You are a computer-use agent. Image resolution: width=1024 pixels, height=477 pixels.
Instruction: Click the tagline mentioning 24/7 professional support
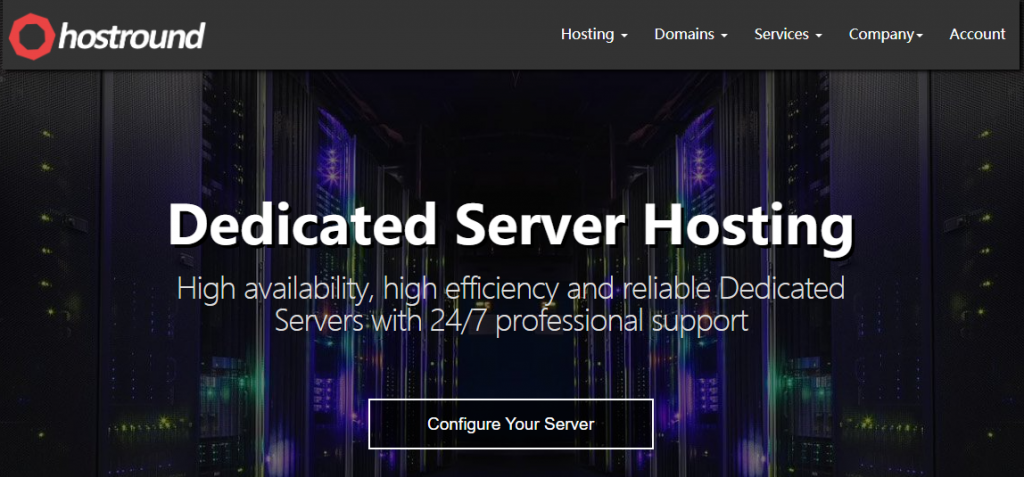click(511, 305)
